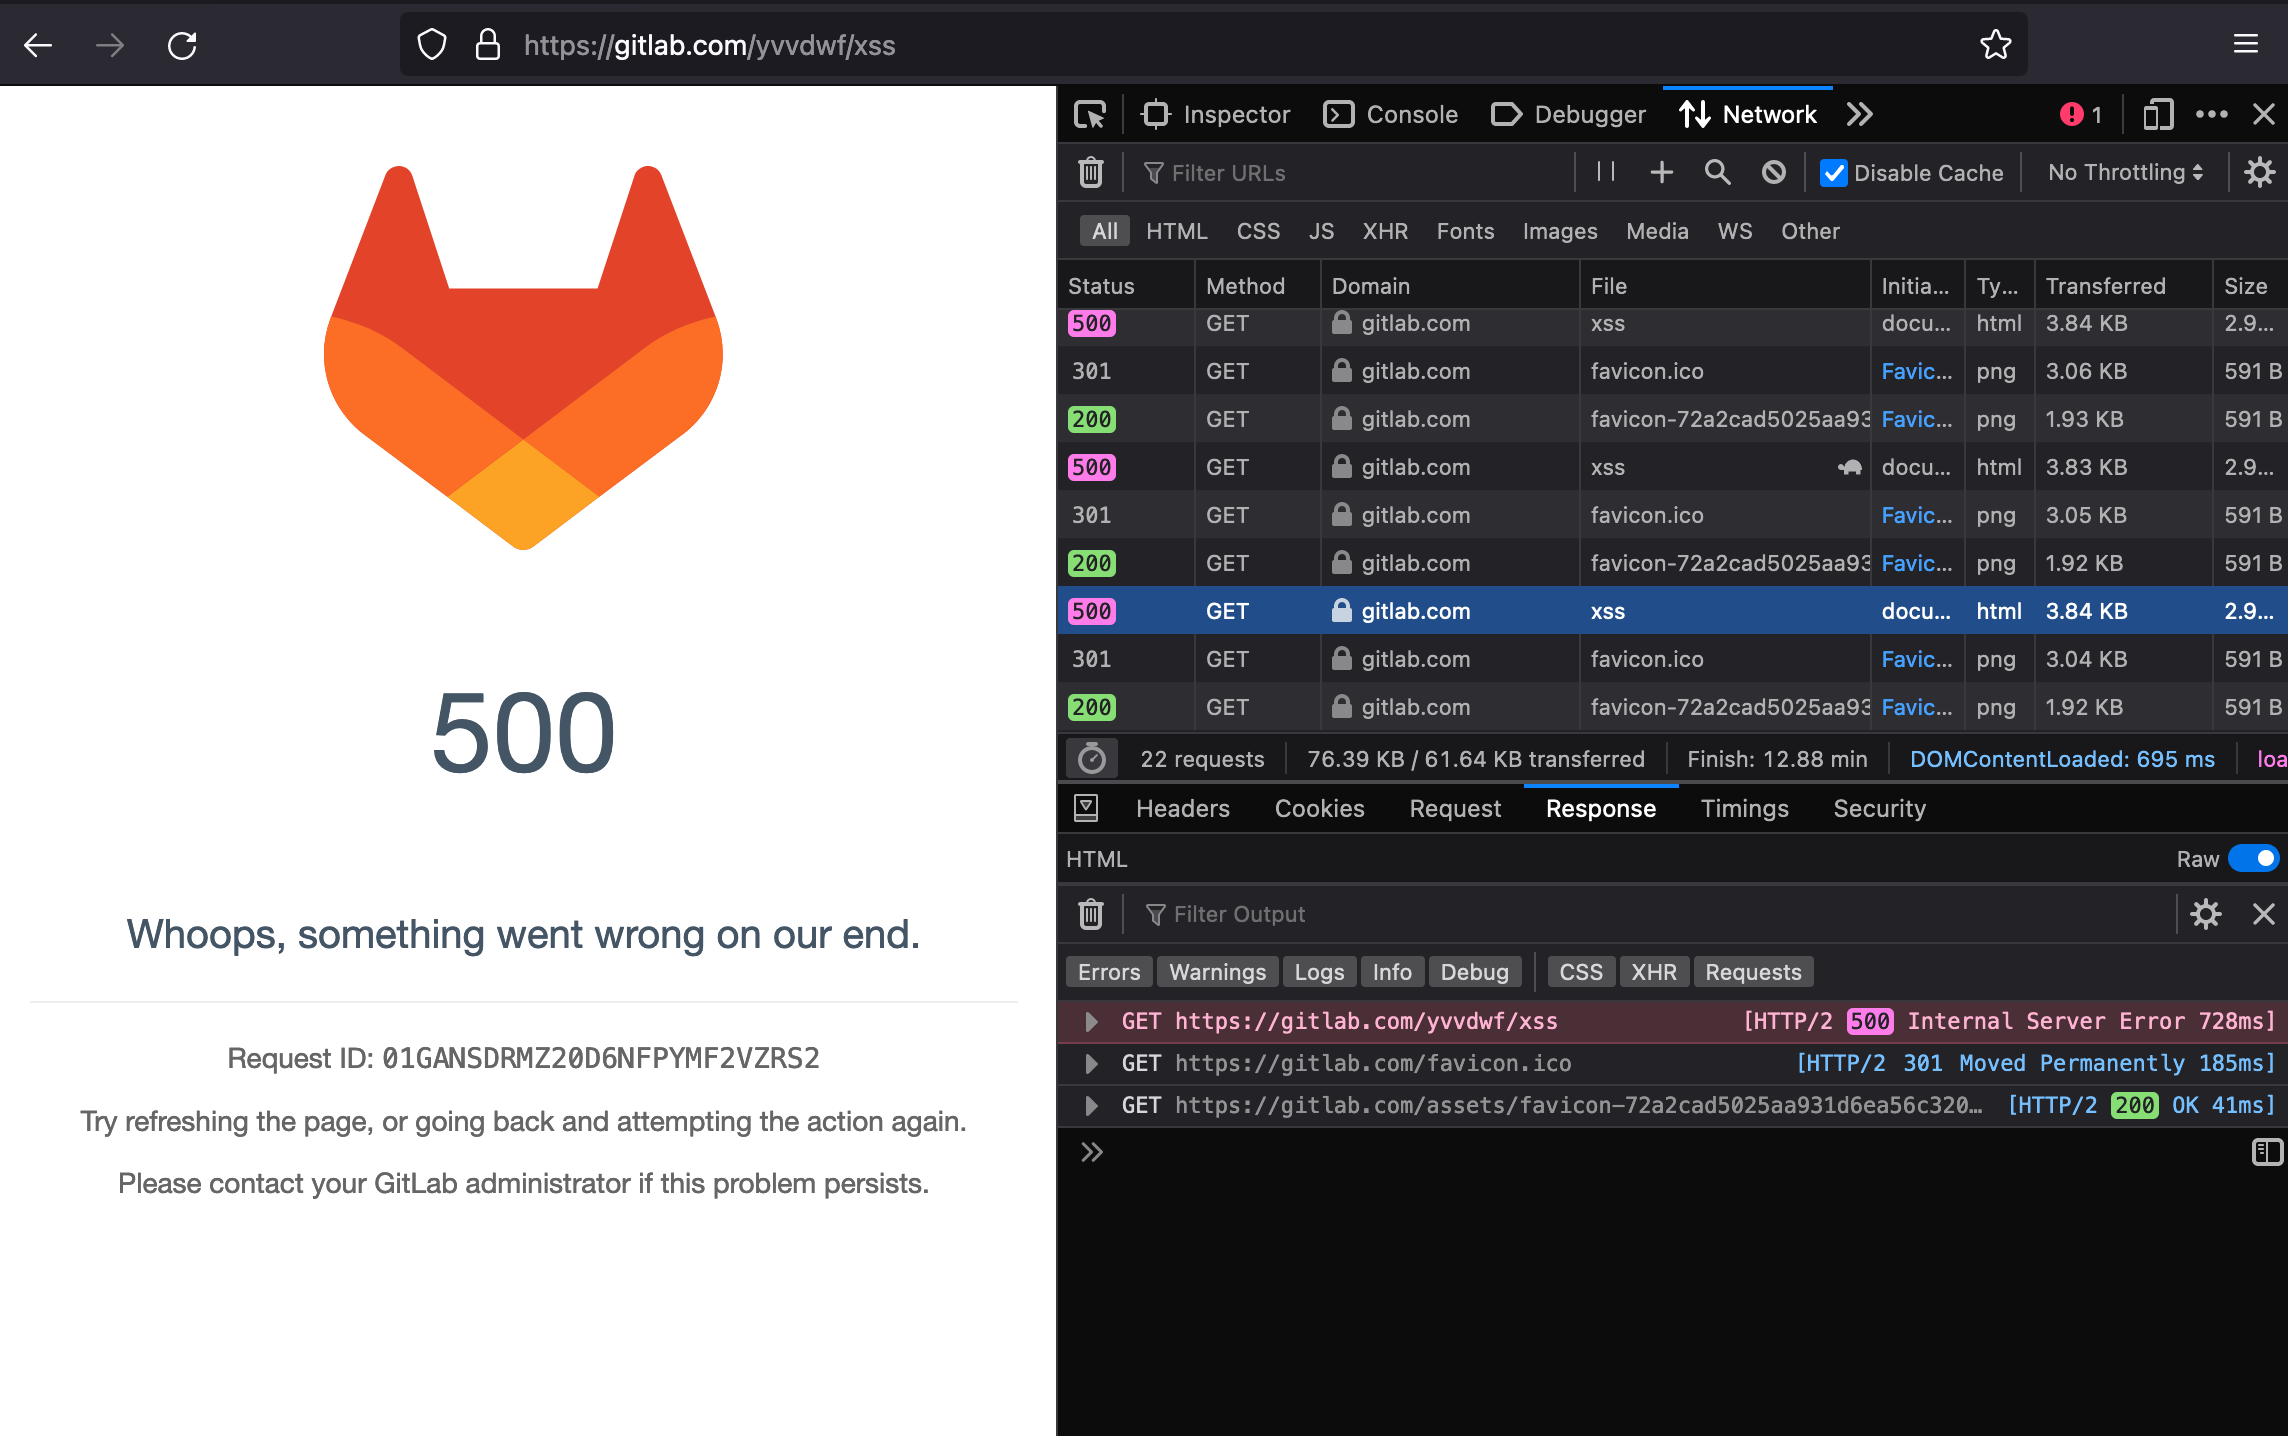This screenshot has height=1436, width=2288.
Task: Open the Timings details tab
Action: pyautogui.click(x=1744, y=808)
